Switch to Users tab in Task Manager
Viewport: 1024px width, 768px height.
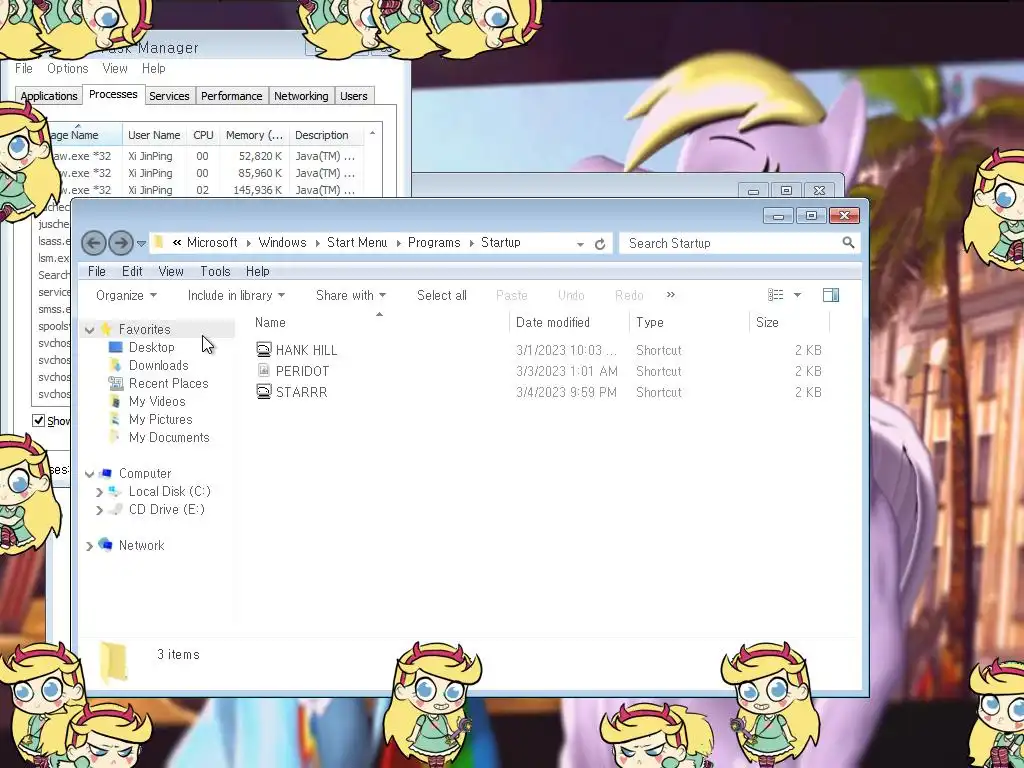pyautogui.click(x=353, y=96)
